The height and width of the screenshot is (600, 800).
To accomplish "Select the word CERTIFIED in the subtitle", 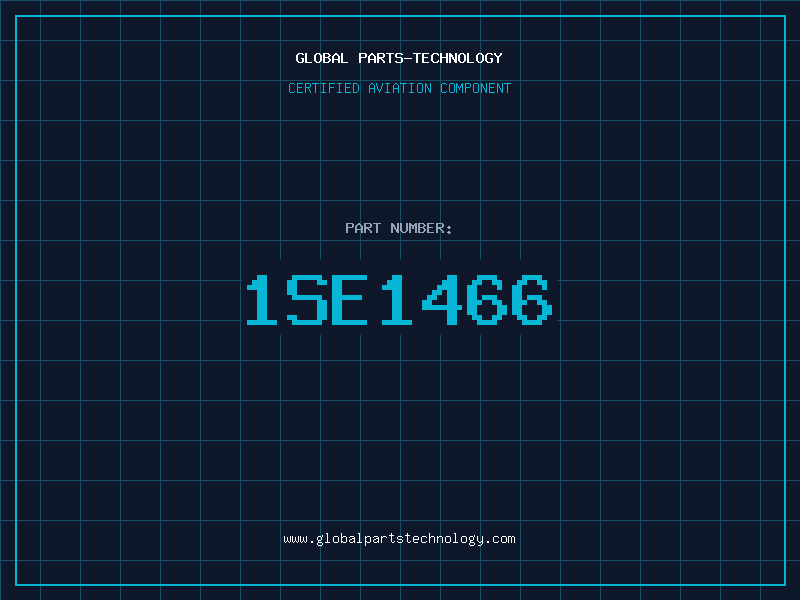I will tap(324, 88).
